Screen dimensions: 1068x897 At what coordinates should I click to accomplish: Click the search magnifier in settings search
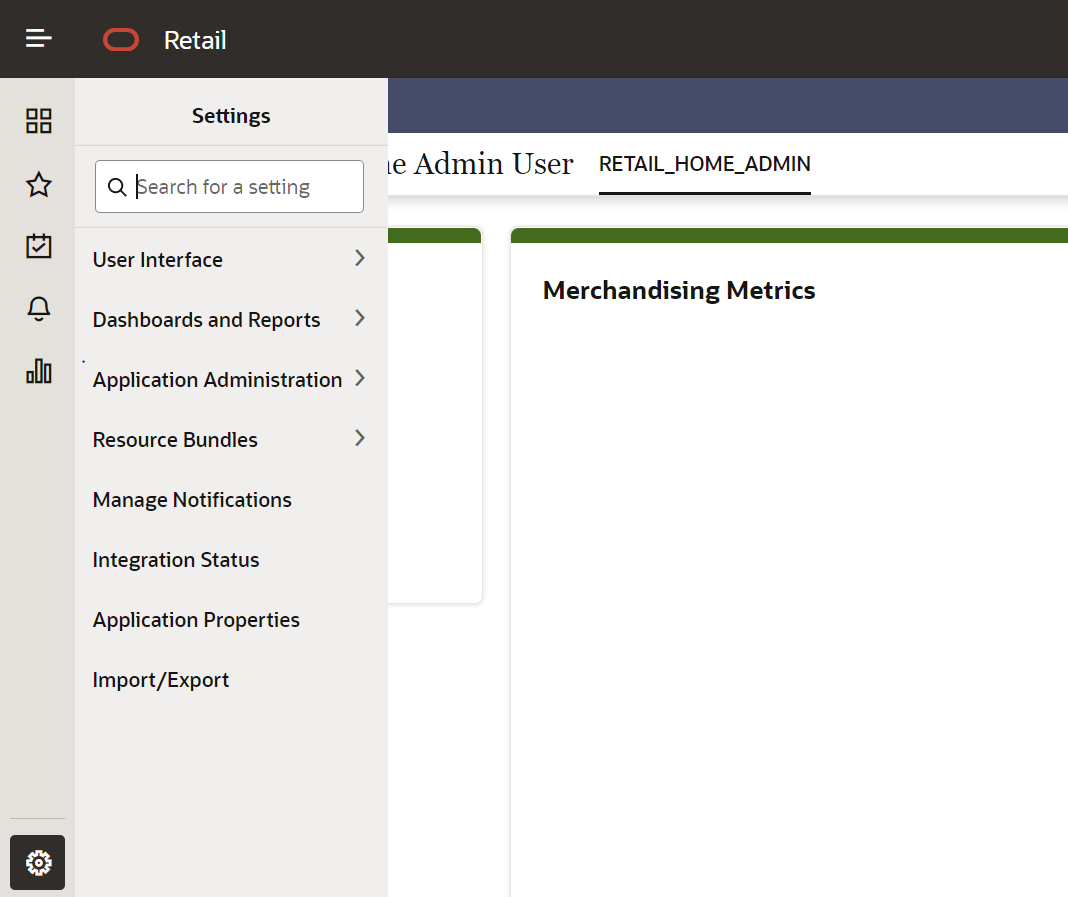(117, 187)
